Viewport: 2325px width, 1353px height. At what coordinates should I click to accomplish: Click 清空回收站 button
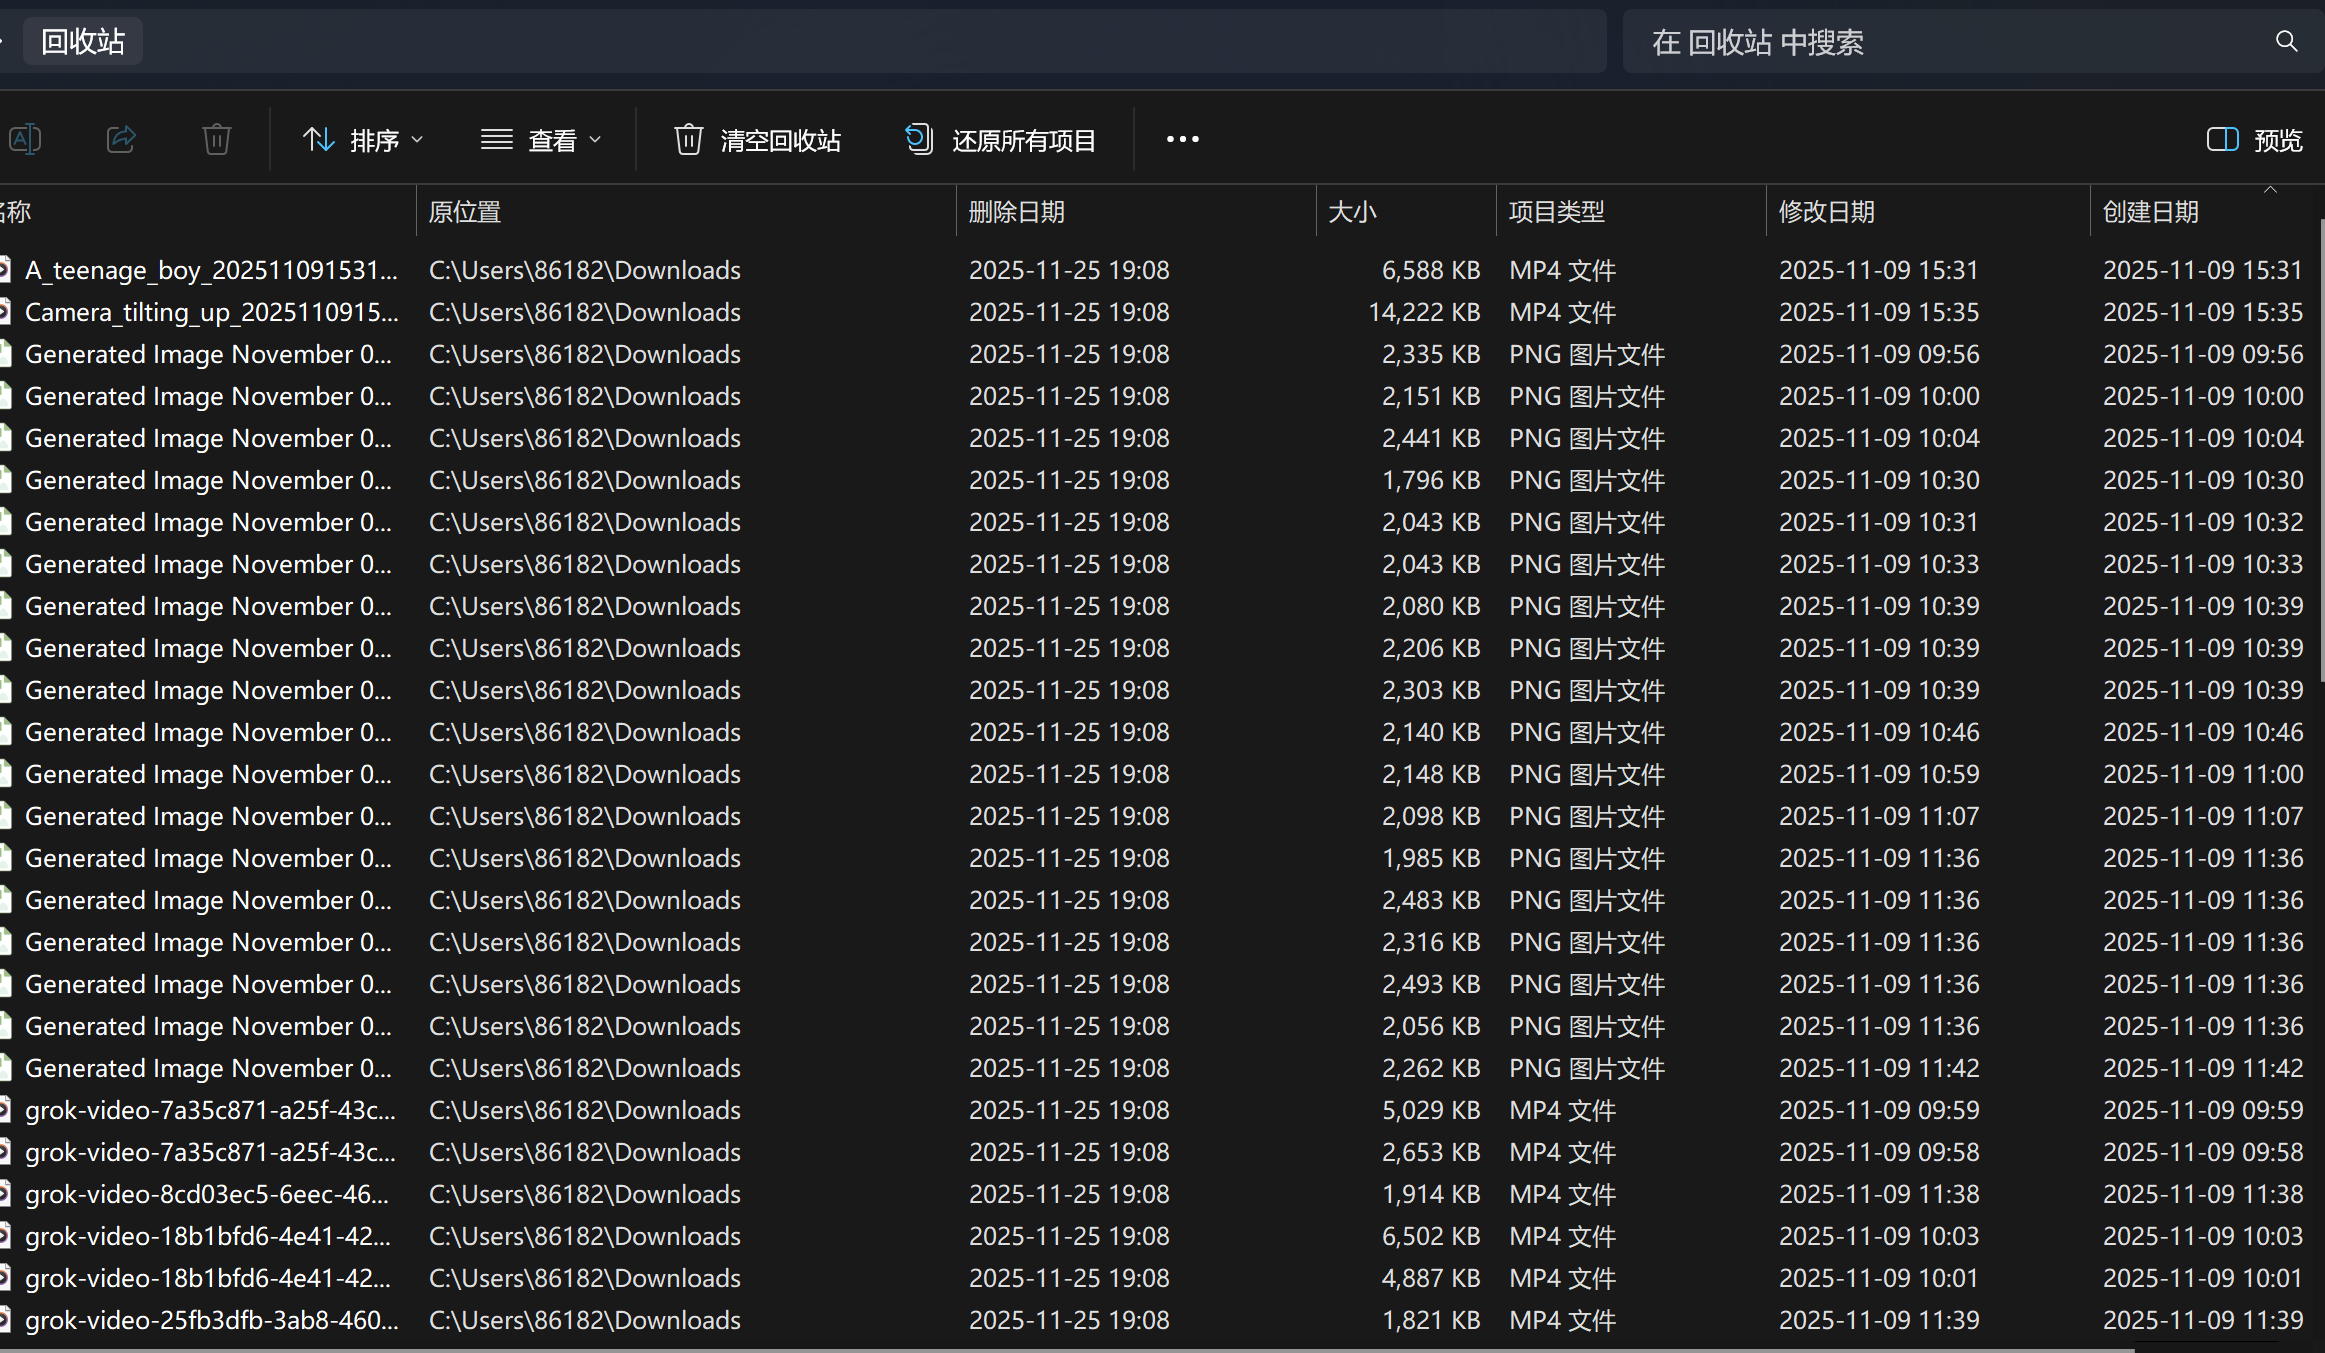point(780,140)
